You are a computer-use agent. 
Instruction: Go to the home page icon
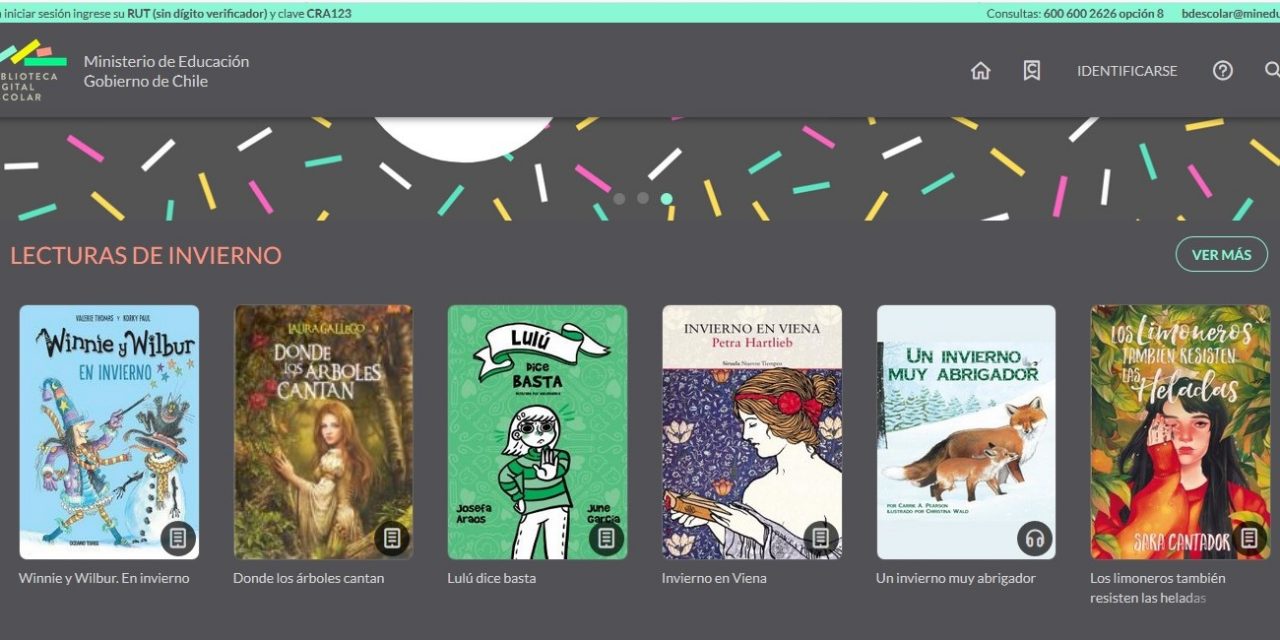coord(981,71)
